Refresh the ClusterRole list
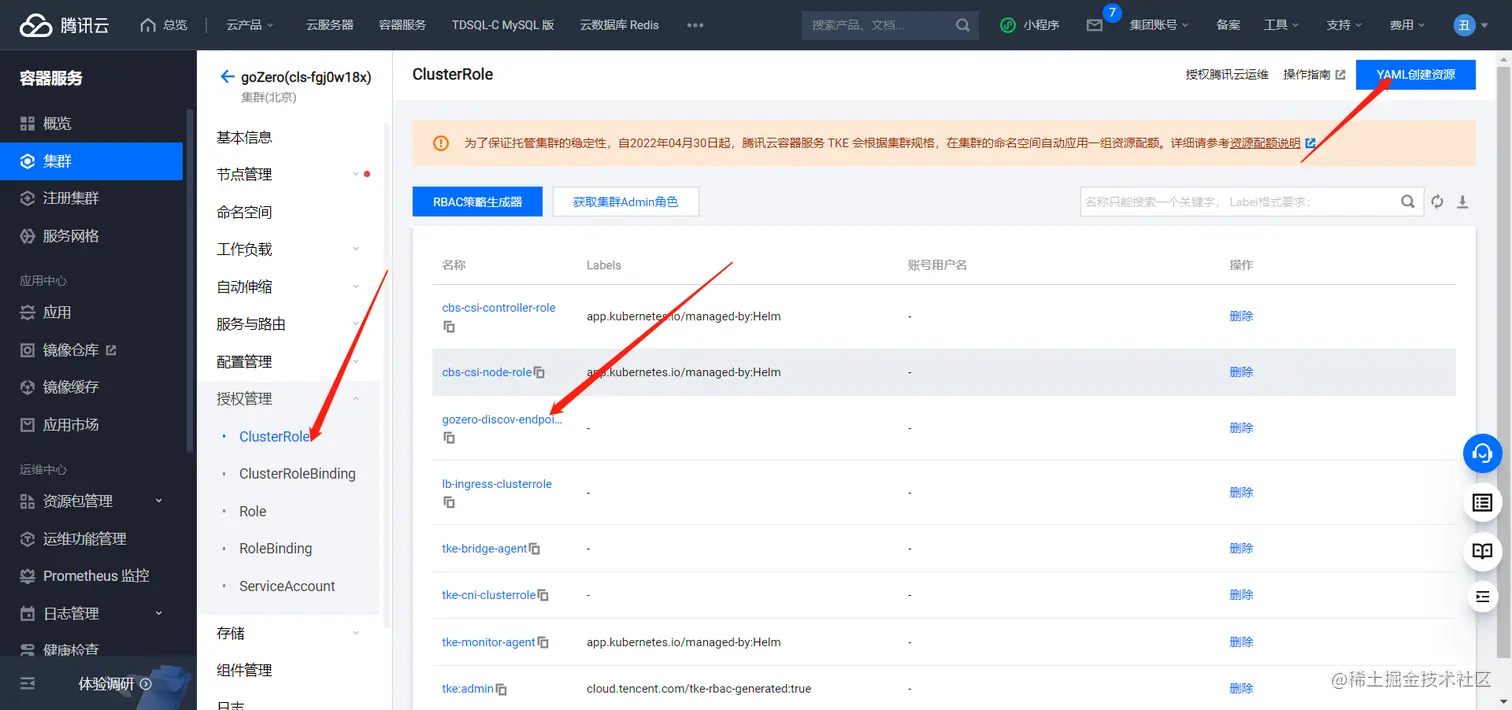The width and height of the screenshot is (1512, 710). pos(1437,201)
